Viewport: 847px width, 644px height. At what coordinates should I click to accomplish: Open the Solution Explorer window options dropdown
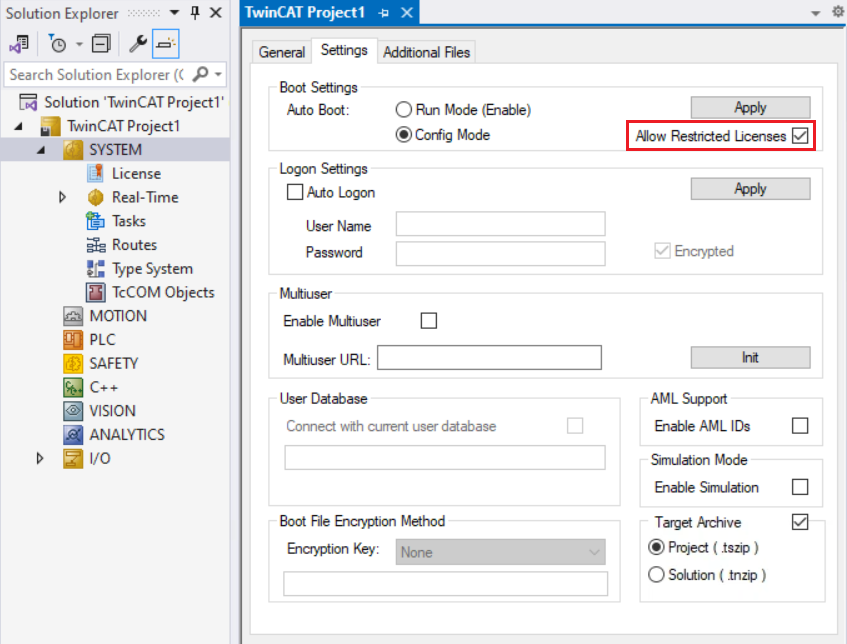coord(174,12)
